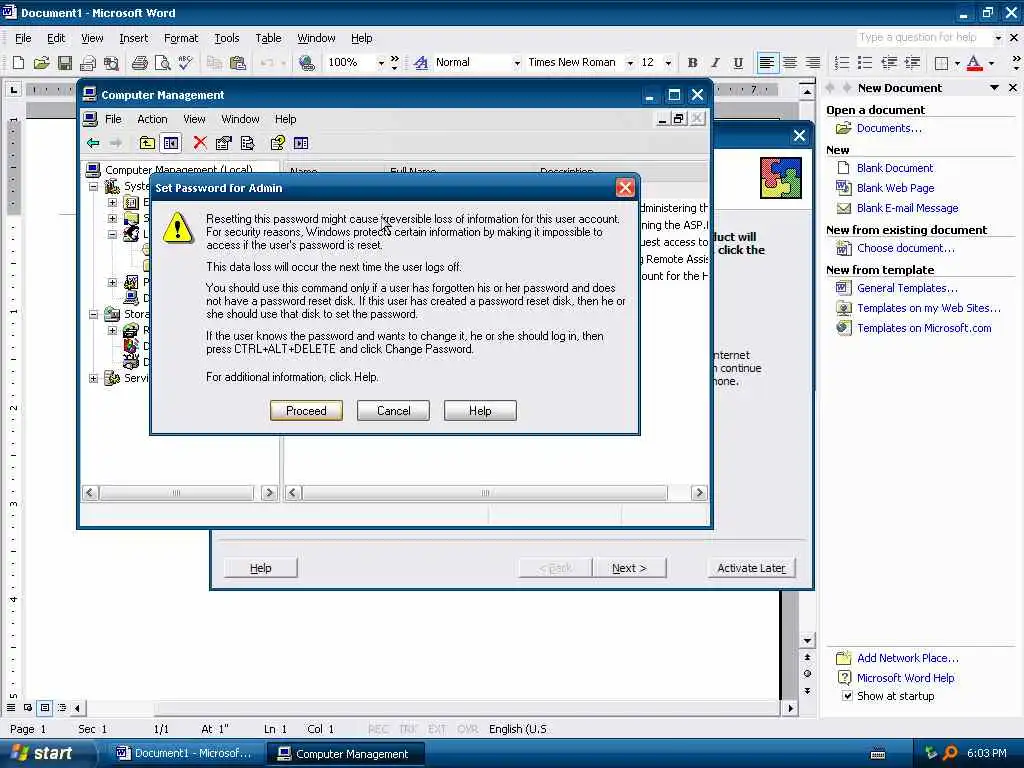Open the New Document task pane dropdown arrow
Viewport: 1024px width, 768px height.
point(995,88)
